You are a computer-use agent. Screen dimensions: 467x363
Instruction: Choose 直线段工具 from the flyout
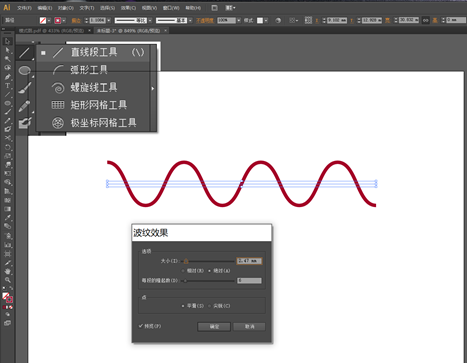click(x=93, y=53)
